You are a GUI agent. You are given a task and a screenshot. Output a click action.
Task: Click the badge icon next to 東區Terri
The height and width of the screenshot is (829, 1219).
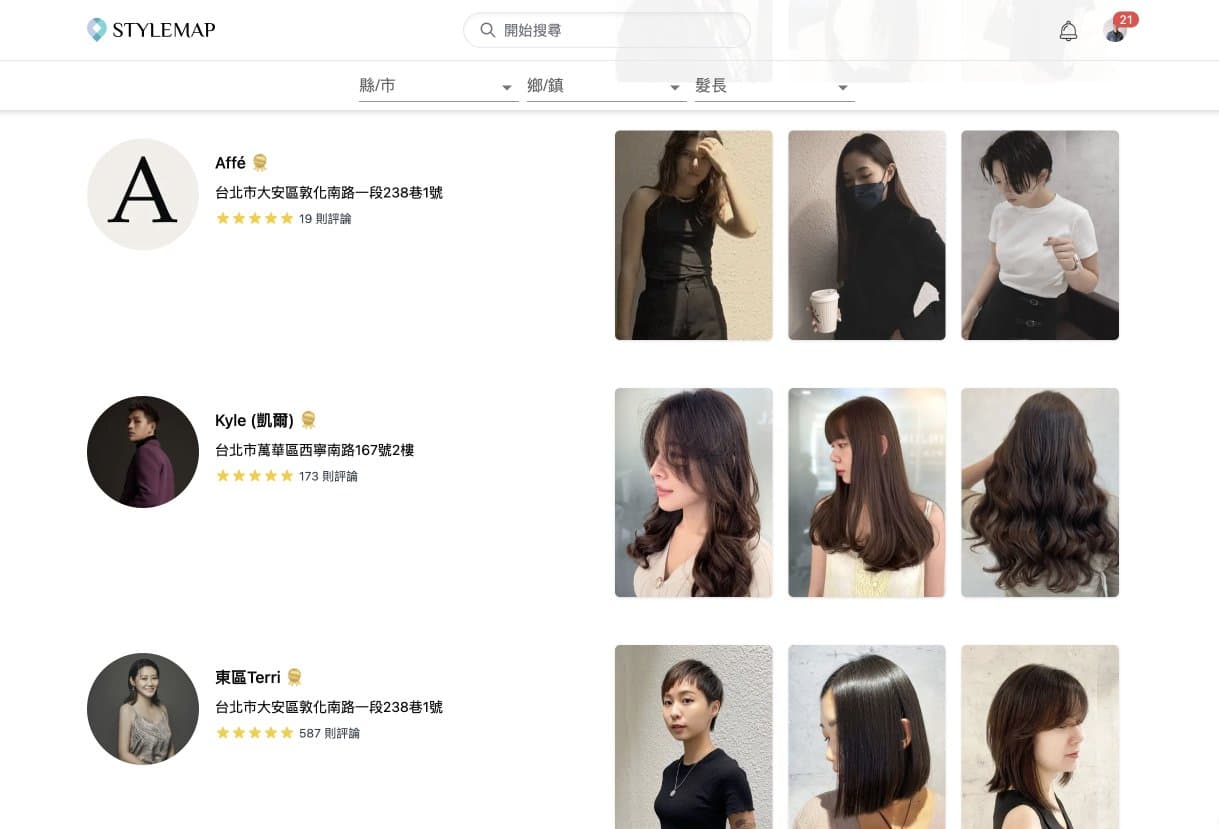coord(294,677)
